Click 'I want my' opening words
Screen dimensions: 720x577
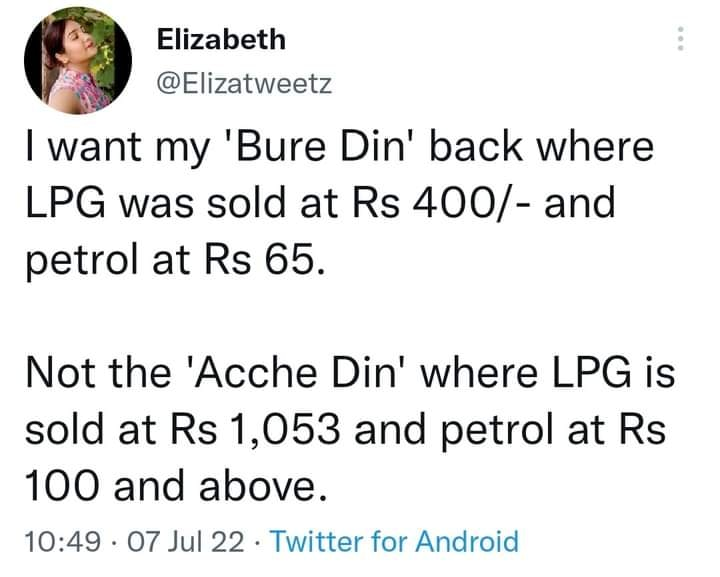coord(117,148)
